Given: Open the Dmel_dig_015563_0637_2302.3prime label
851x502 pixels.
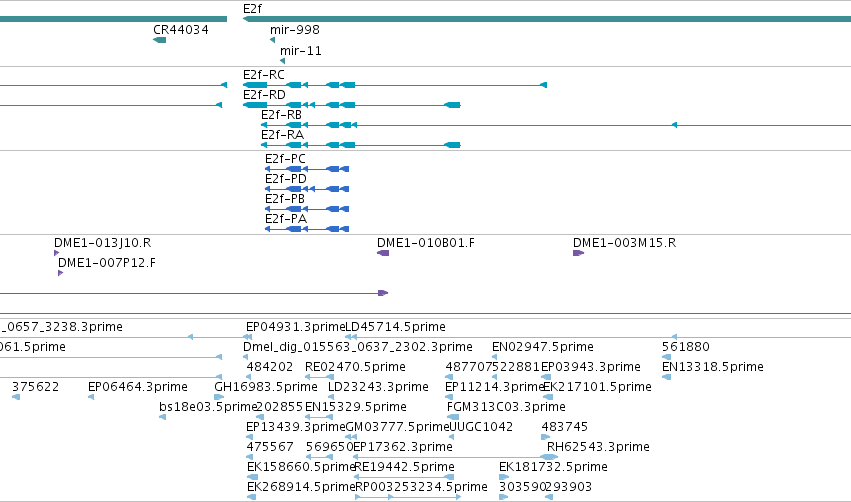Looking at the screenshot, I should click(x=358, y=347).
